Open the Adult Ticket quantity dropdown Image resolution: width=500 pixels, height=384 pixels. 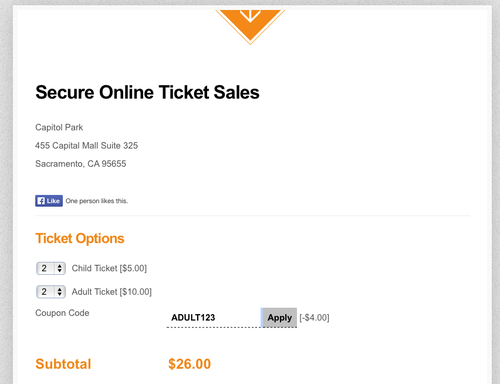pyautogui.click(x=51, y=292)
